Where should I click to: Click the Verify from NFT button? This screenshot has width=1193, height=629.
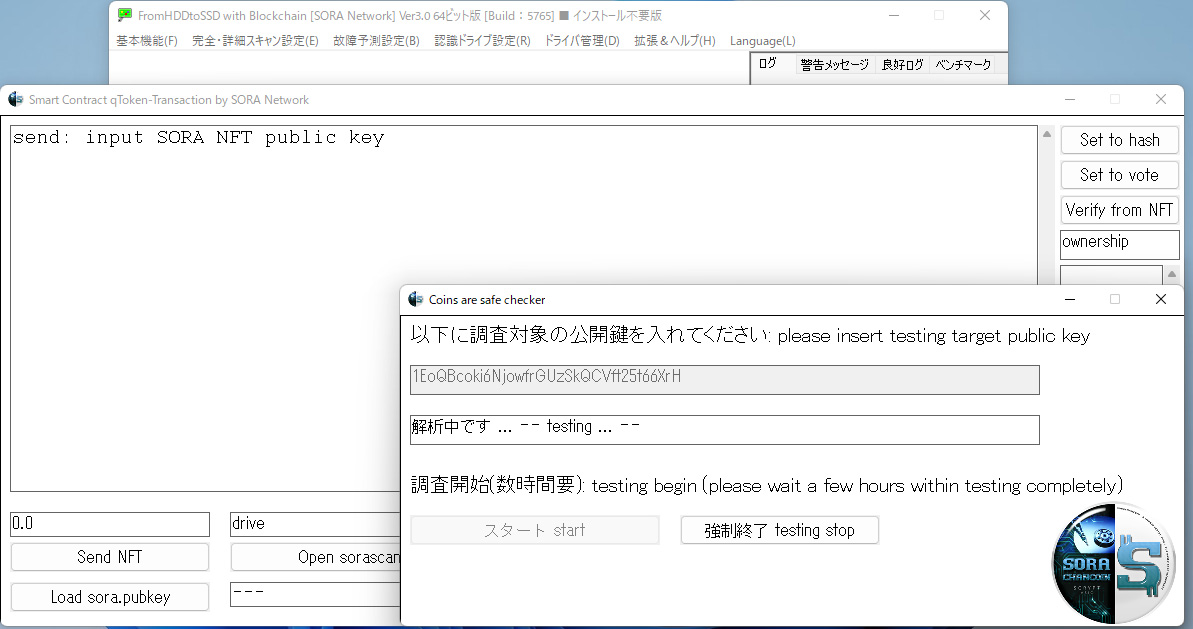(x=1119, y=210)
